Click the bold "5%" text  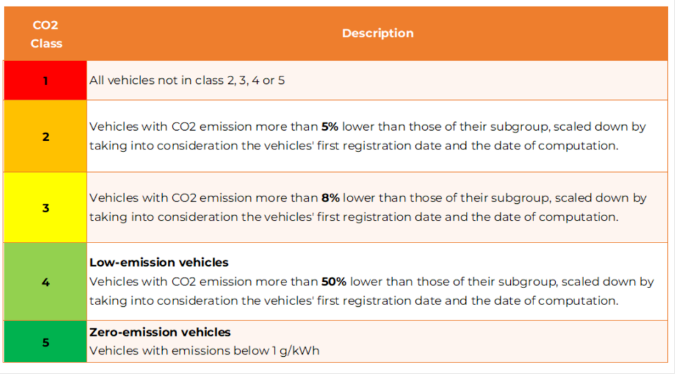[x=330, y=127]
